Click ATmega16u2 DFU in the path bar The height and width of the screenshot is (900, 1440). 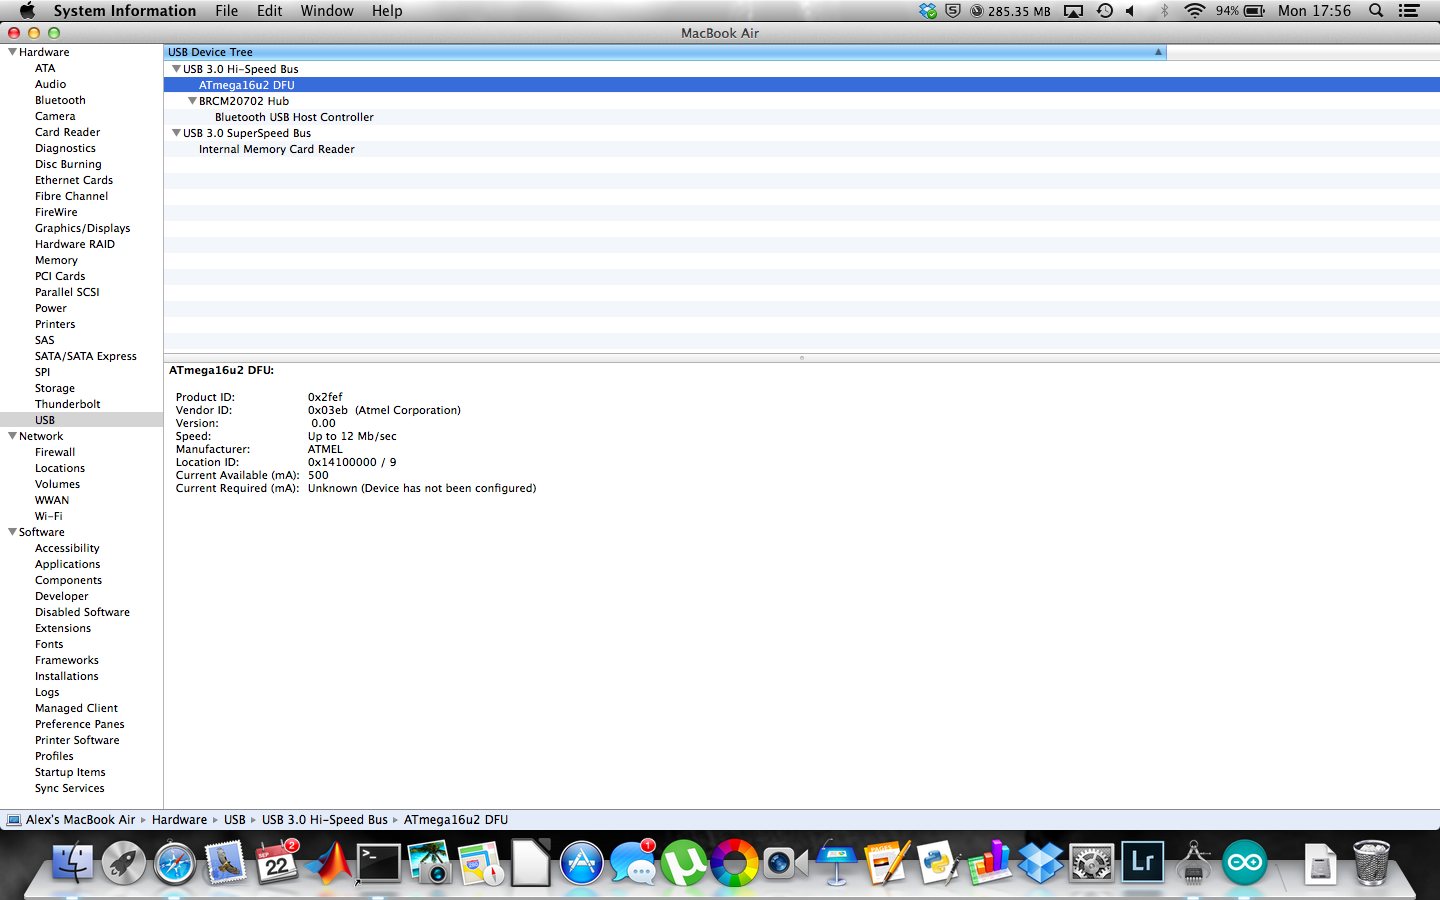[456, 820]
